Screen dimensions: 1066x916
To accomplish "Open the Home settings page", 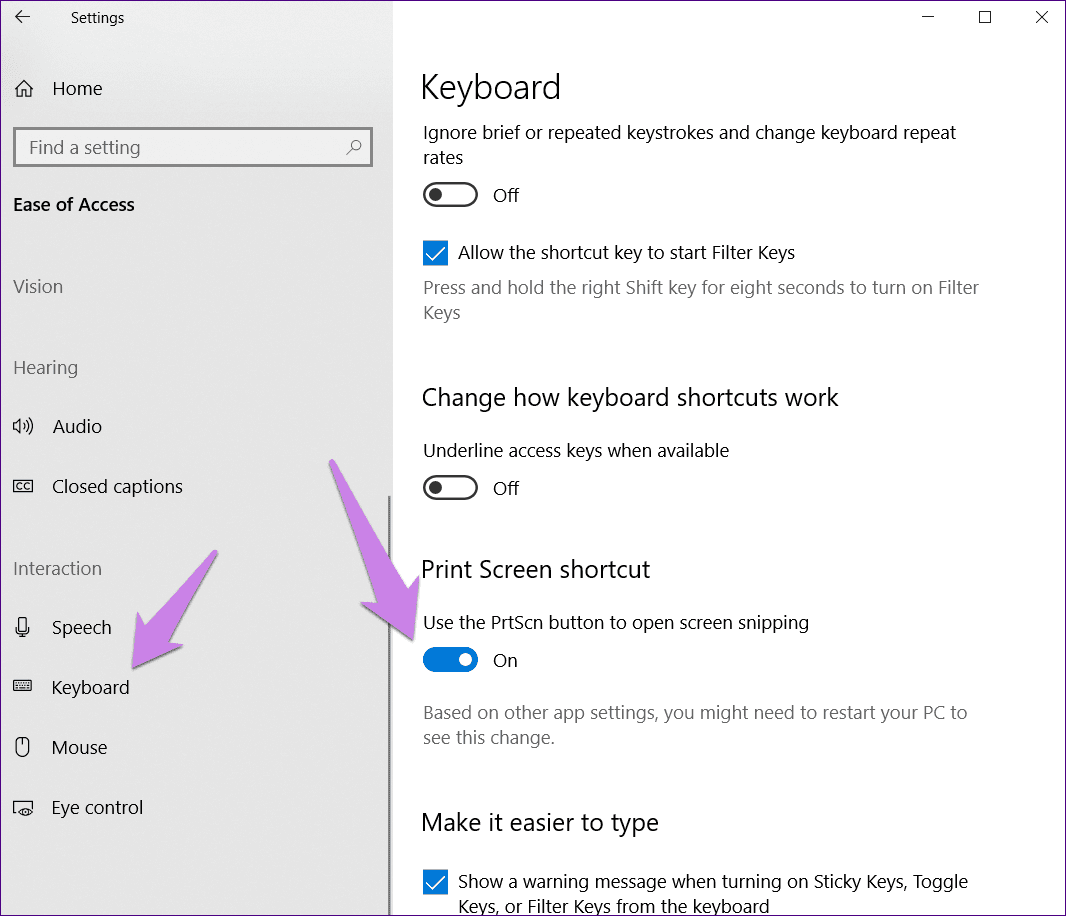I will (77, 88).
